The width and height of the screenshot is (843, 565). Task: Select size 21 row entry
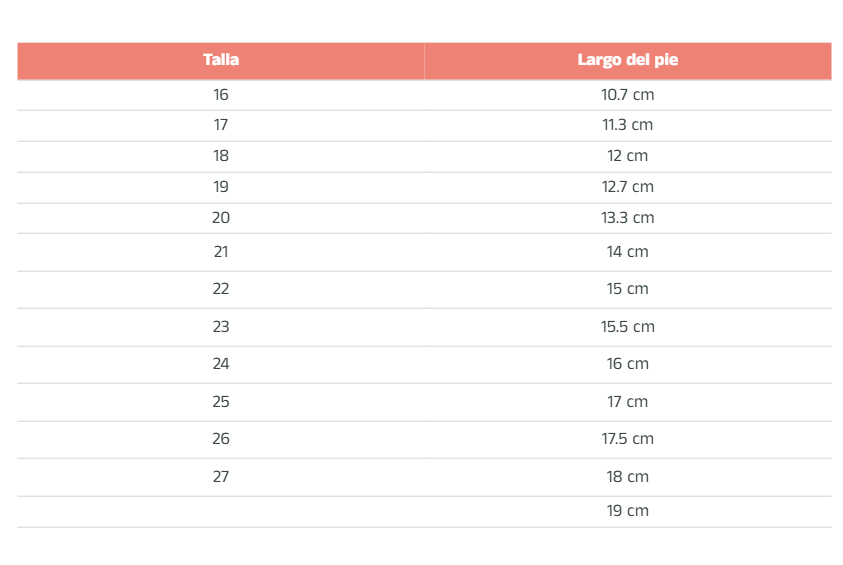221,252
